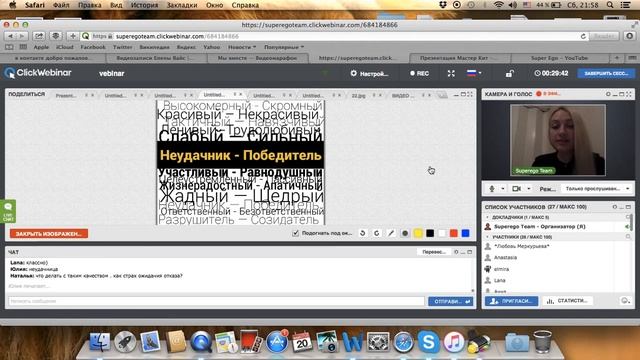Pick the black color swatch

(430, 233)
